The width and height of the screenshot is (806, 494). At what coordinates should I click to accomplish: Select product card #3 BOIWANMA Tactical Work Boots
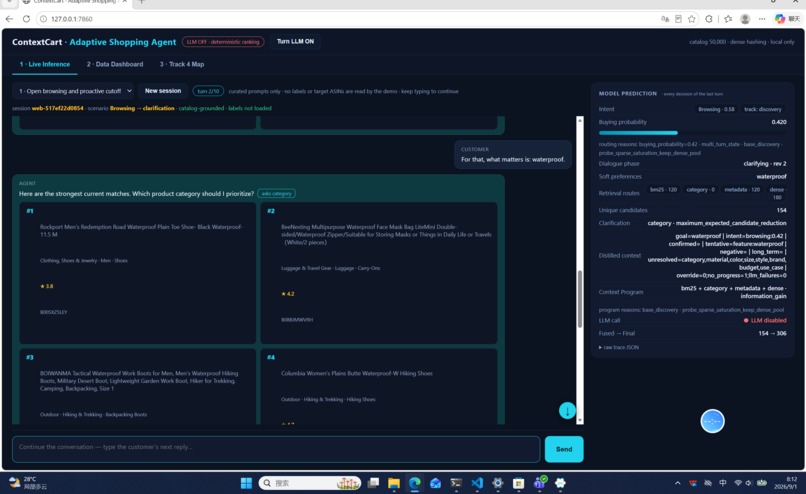pyautogui.click(x=137, y=387)
